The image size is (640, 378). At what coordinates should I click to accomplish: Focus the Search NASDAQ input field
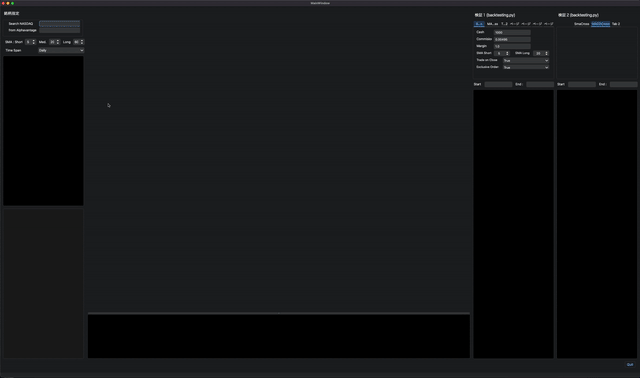[x=60, y=24]
